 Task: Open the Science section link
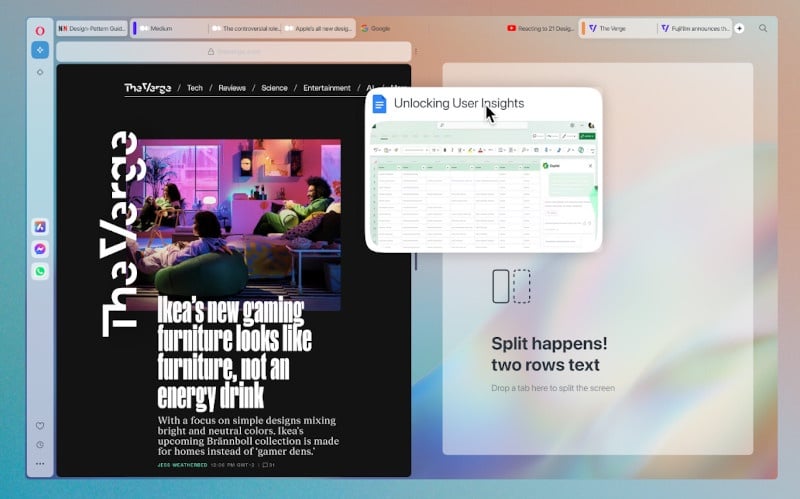point(274,88)
